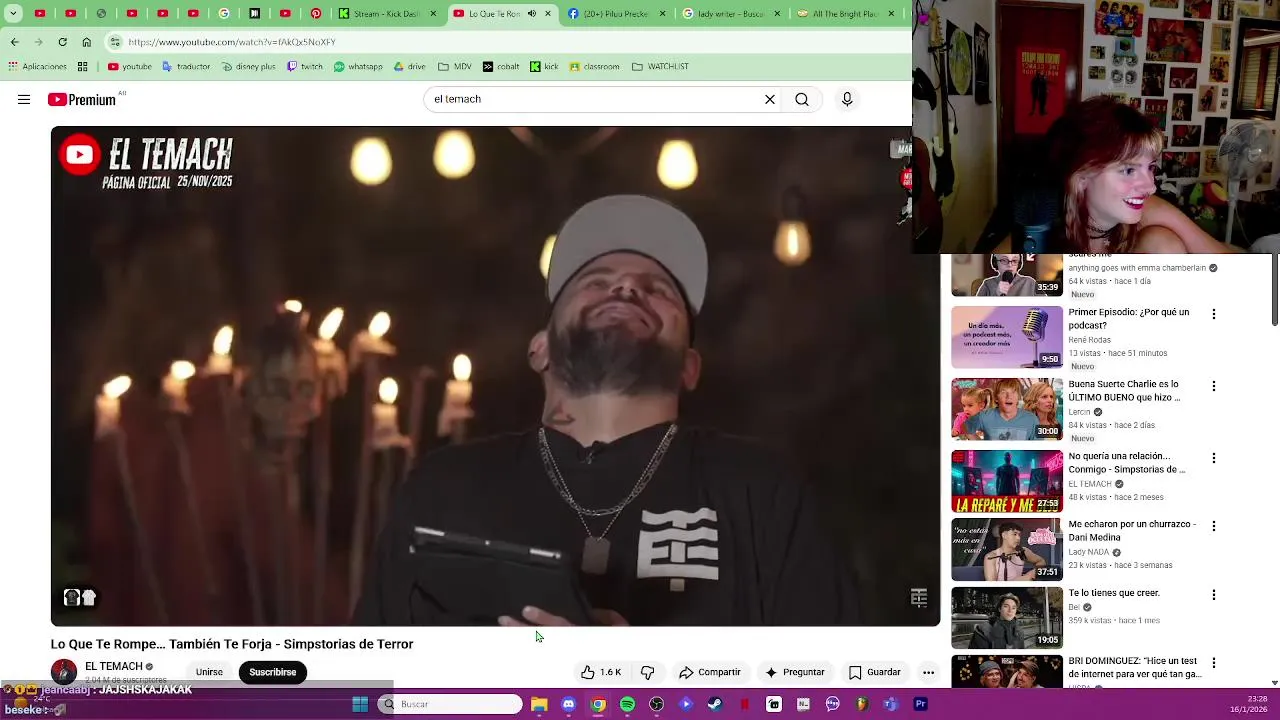Open options for Primer Episodio video

coord(1214,314)
